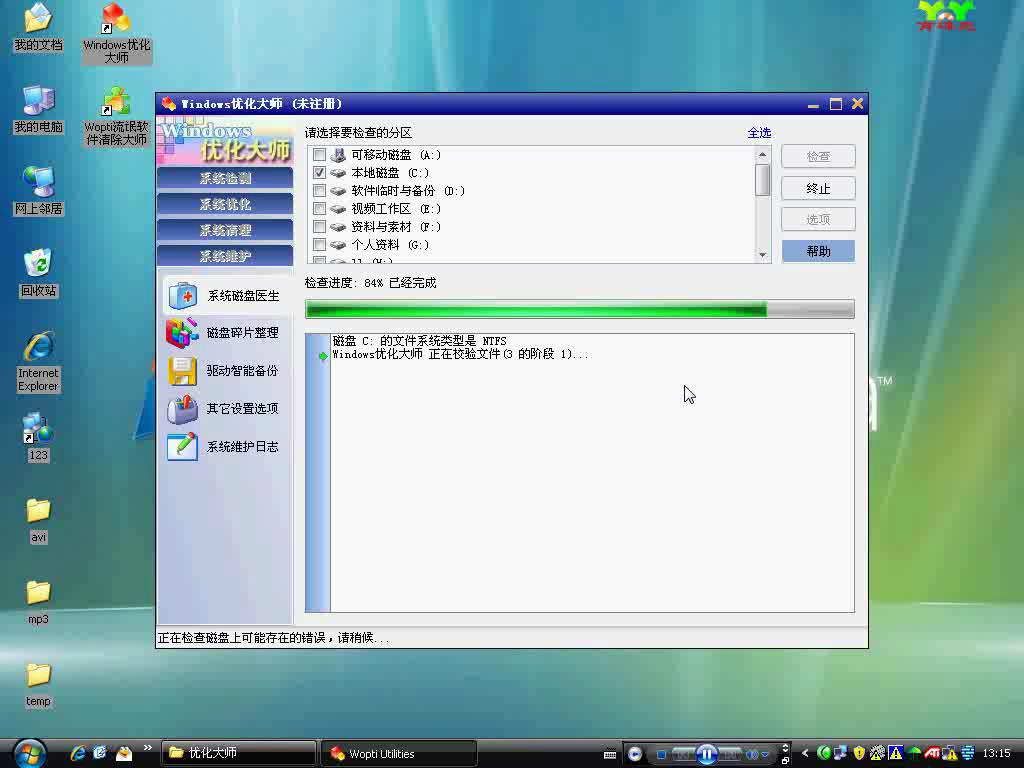
Task: Select 我的文档 desktop icon
Action: click(39, 27)
